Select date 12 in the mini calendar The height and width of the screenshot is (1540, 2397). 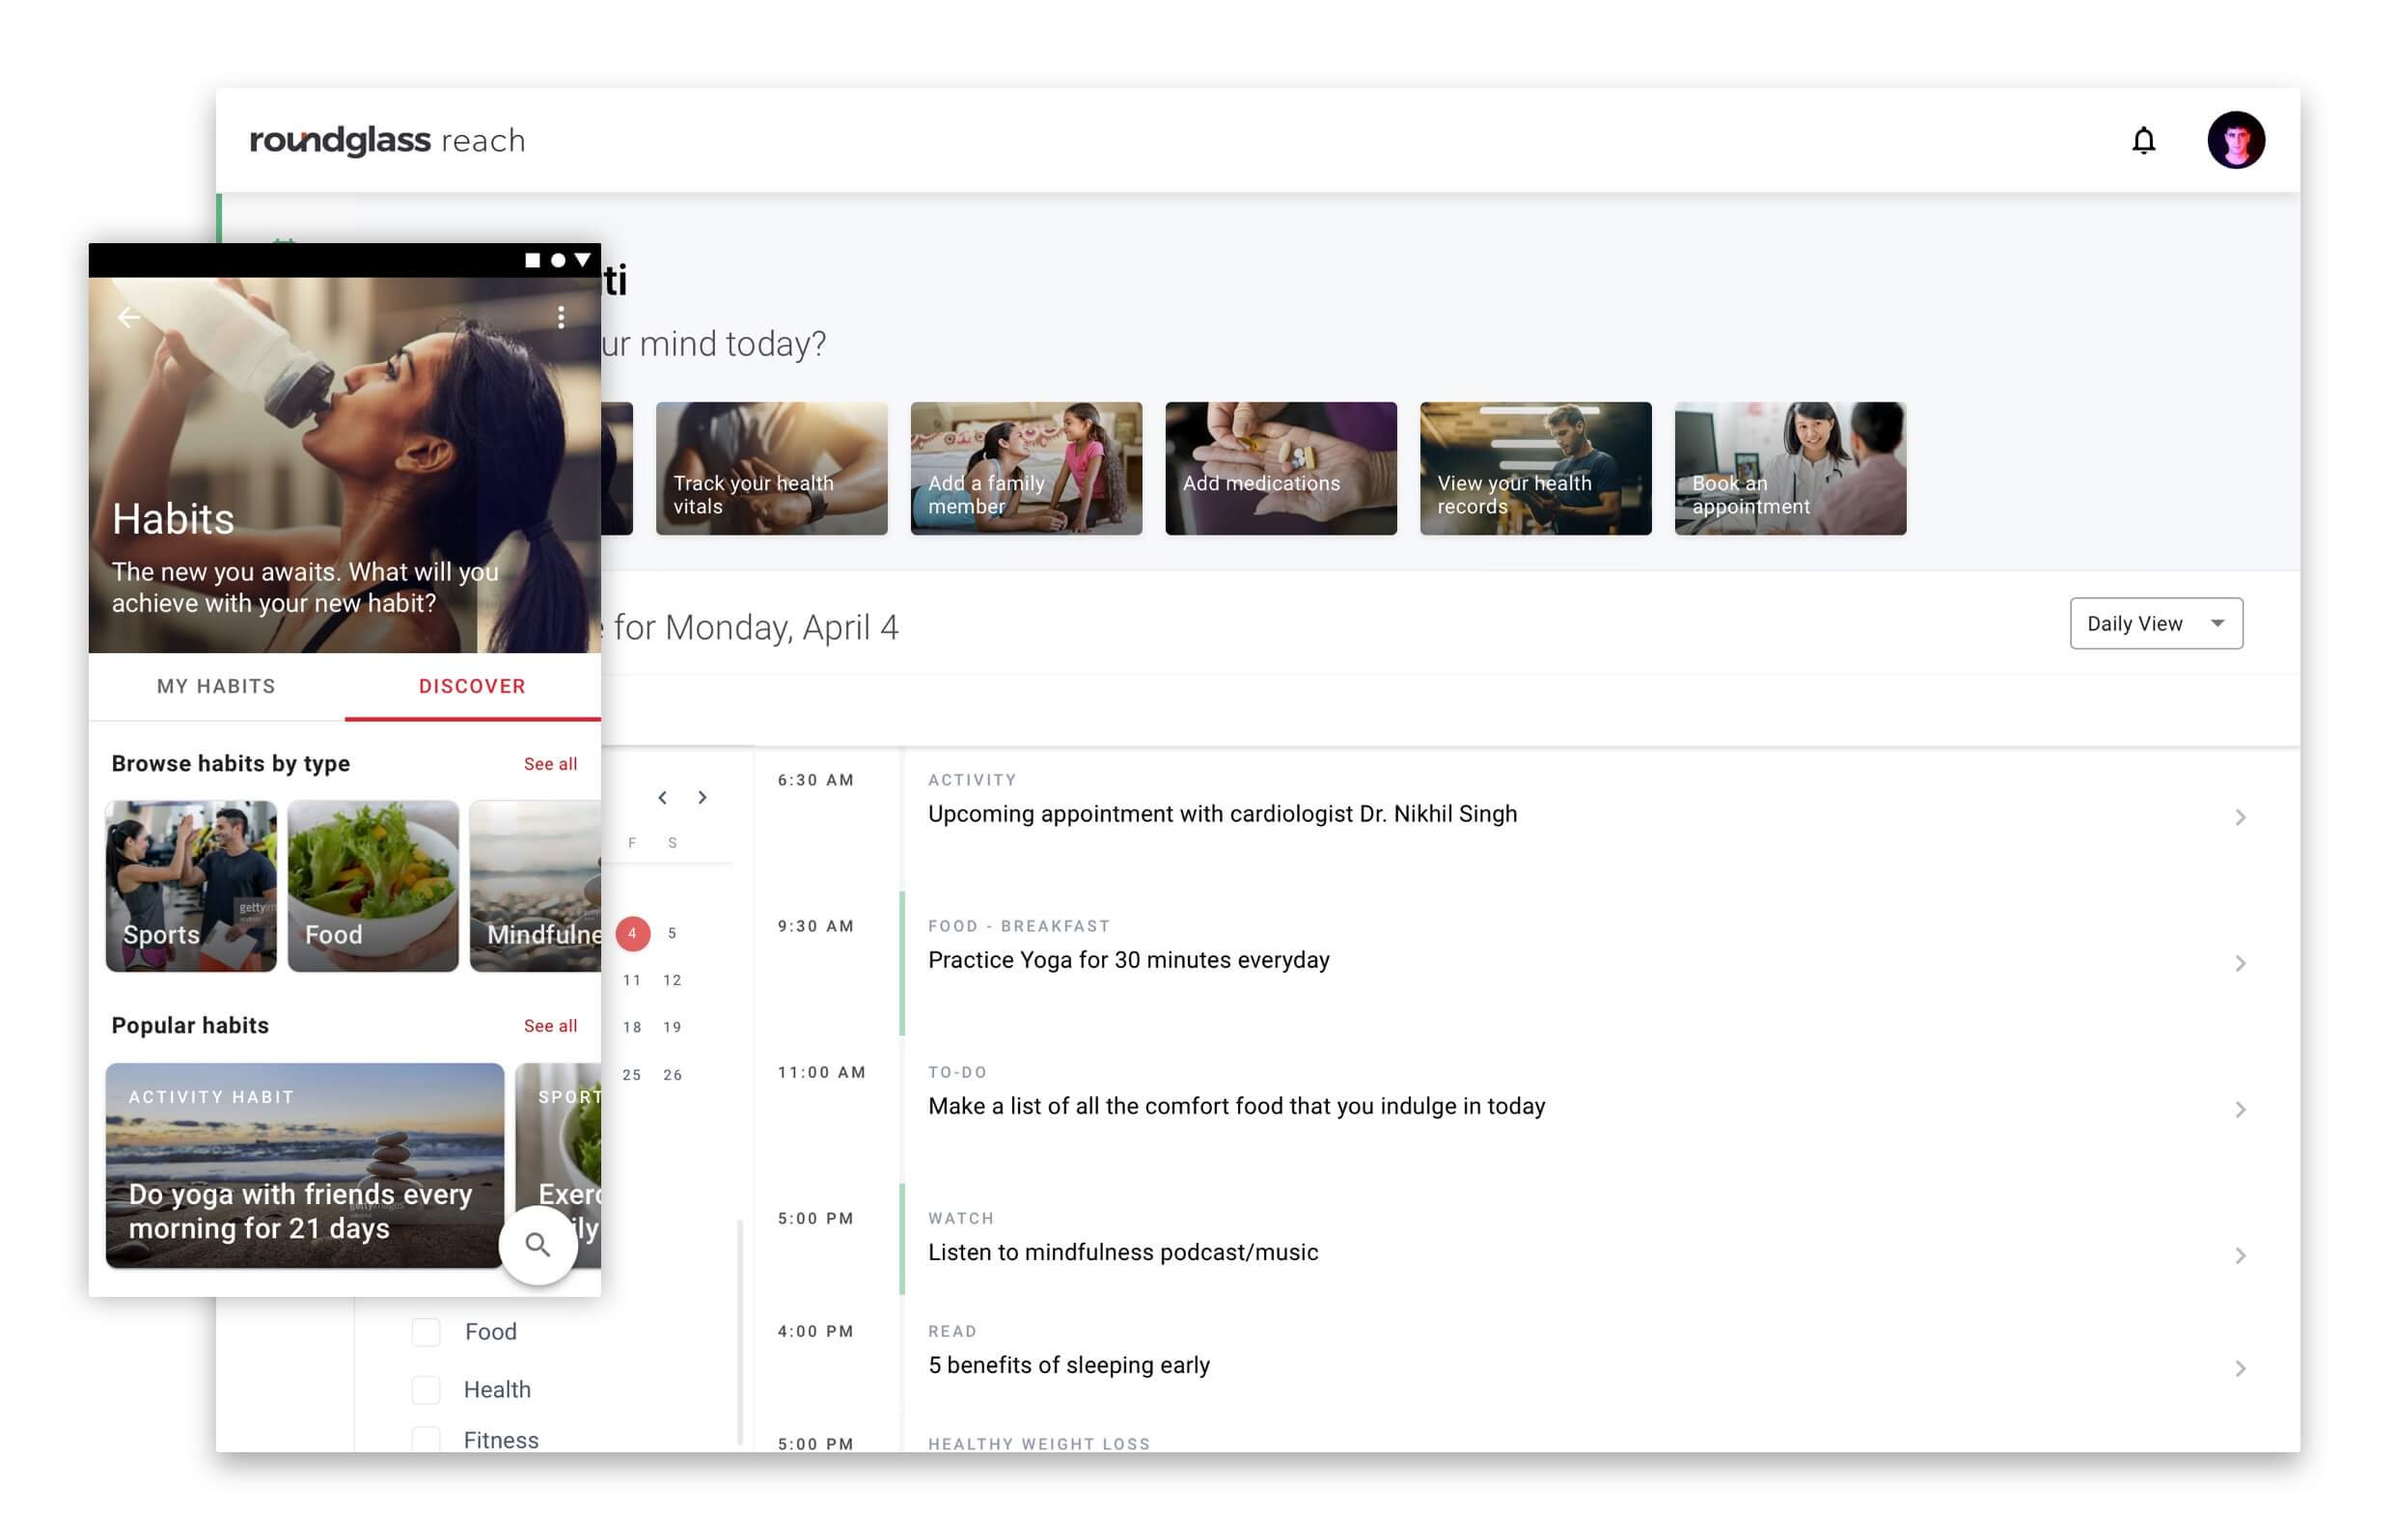click(x=672, y=980)
